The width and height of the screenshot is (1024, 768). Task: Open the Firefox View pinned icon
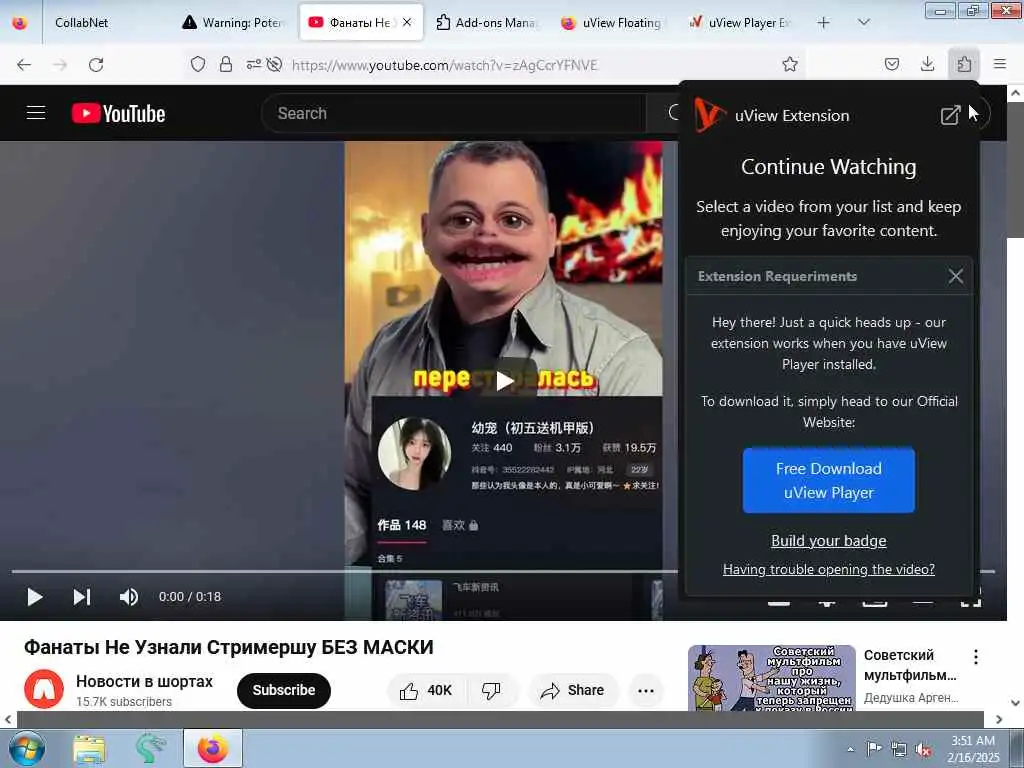point(20,23)
